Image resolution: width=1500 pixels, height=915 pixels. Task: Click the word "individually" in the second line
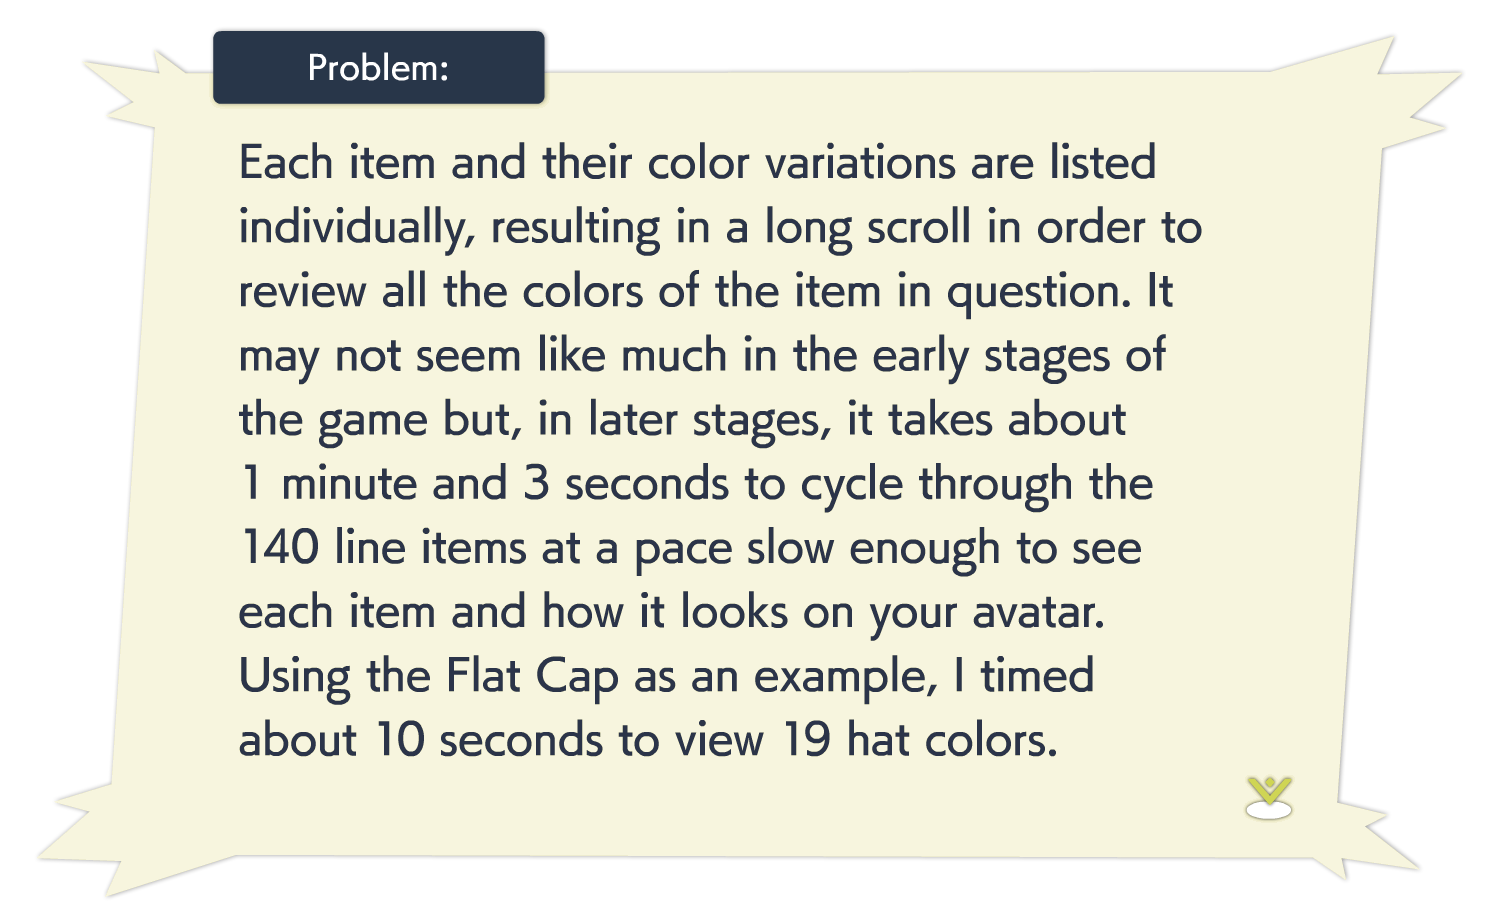tap(353, 228)
